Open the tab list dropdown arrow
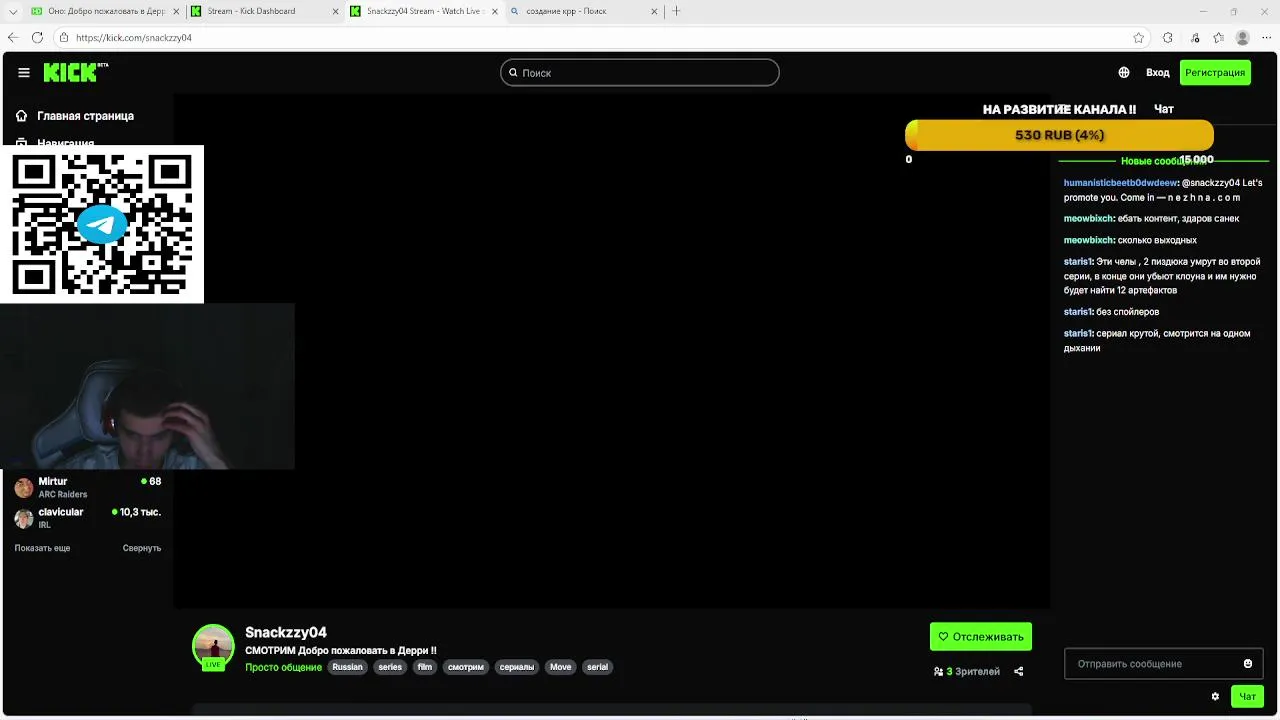The image size is (1280, 720). (13, 11)
